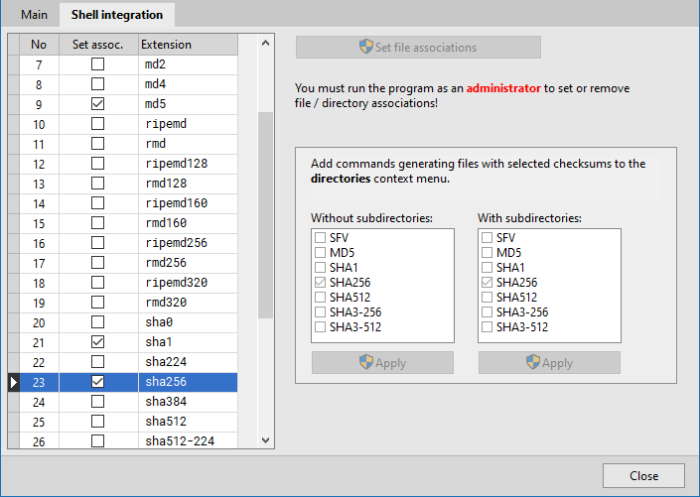This screenshot has width=700, height=497.
Task: Click the shield icon on the right Apply button
Action: pos(533,362)
